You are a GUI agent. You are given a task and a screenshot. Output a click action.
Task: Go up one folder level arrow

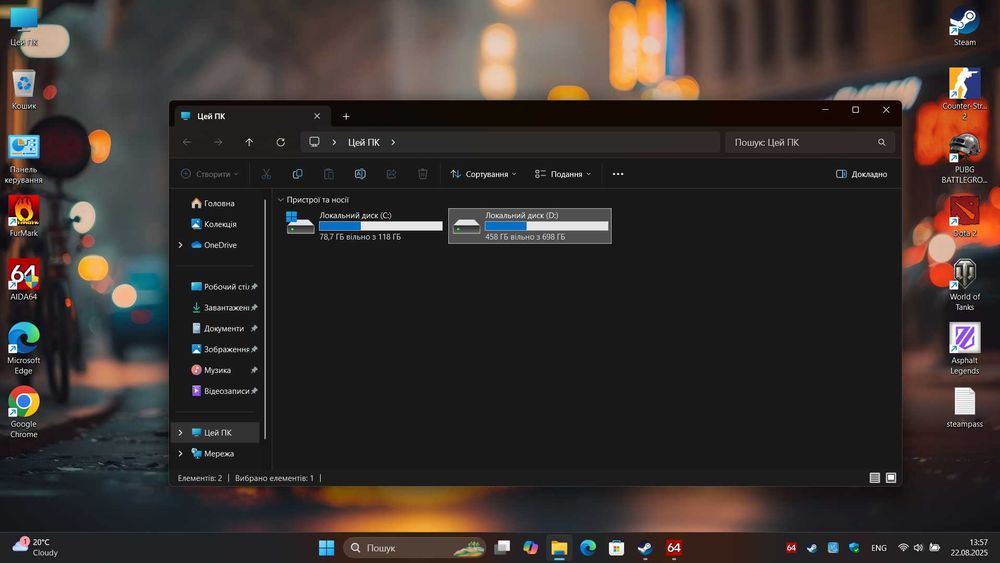click(249, 142)
